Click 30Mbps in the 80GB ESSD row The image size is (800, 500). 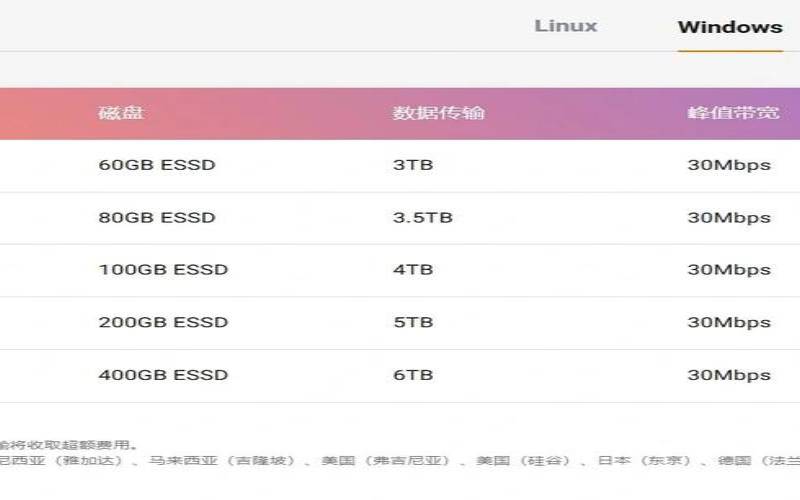(x=729, y=217)
